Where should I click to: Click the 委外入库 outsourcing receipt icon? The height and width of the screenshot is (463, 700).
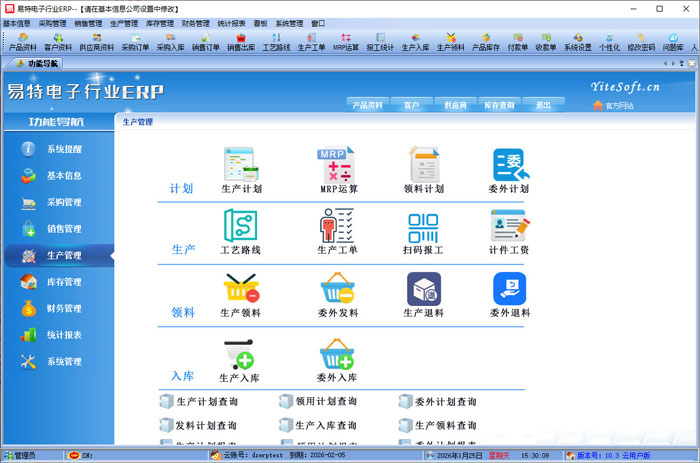pos(337,354)
